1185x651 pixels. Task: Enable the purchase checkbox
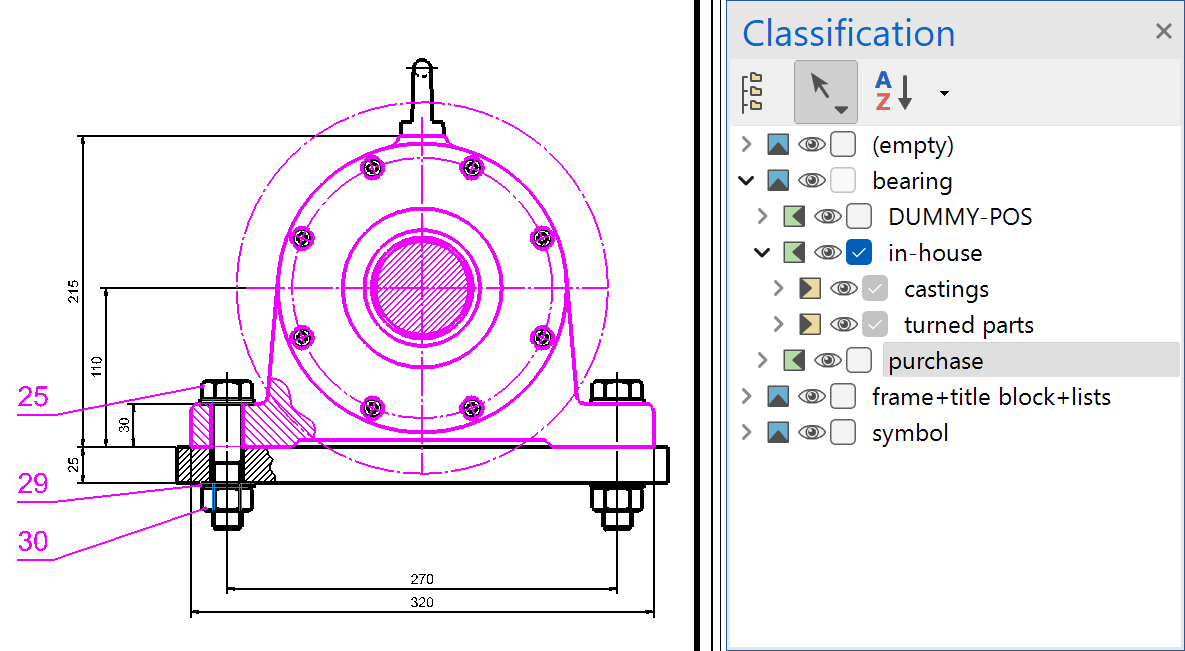(859, 361)
